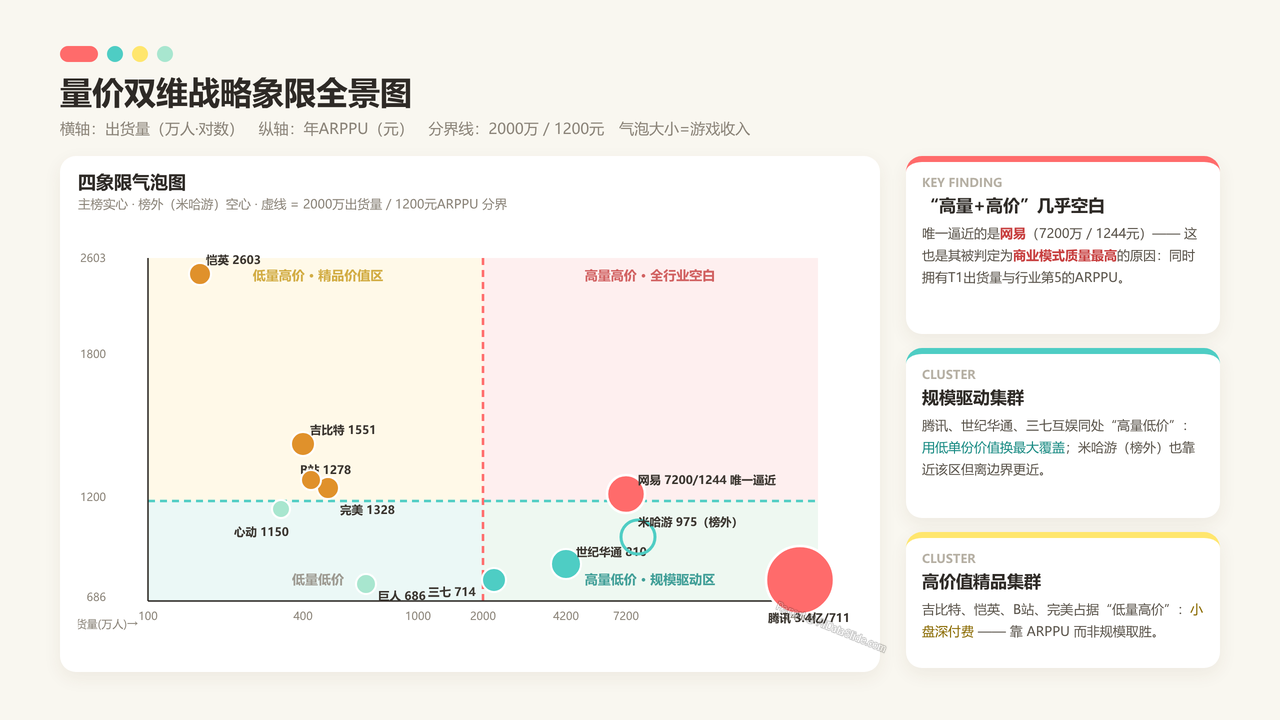Click the large red 腾讯 bubble
This screenshot has height=720, width=1280.
(x=800, y=580)
